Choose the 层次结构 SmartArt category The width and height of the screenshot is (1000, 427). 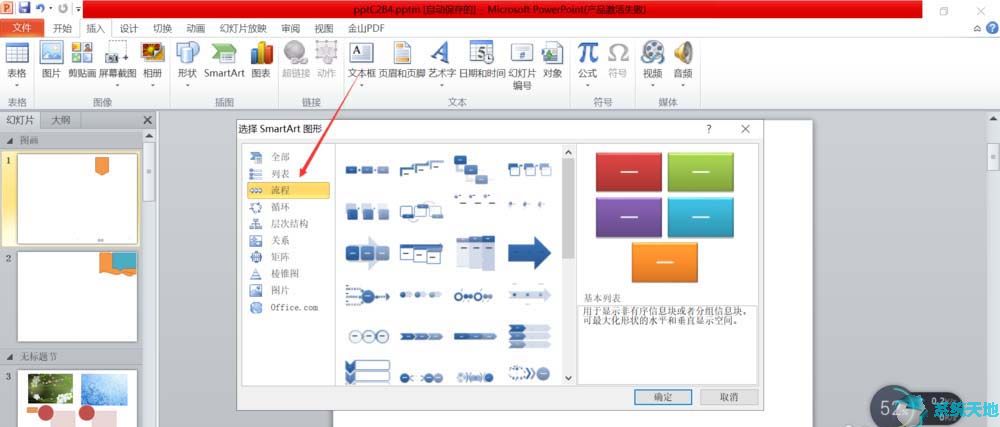coord(289,224)
